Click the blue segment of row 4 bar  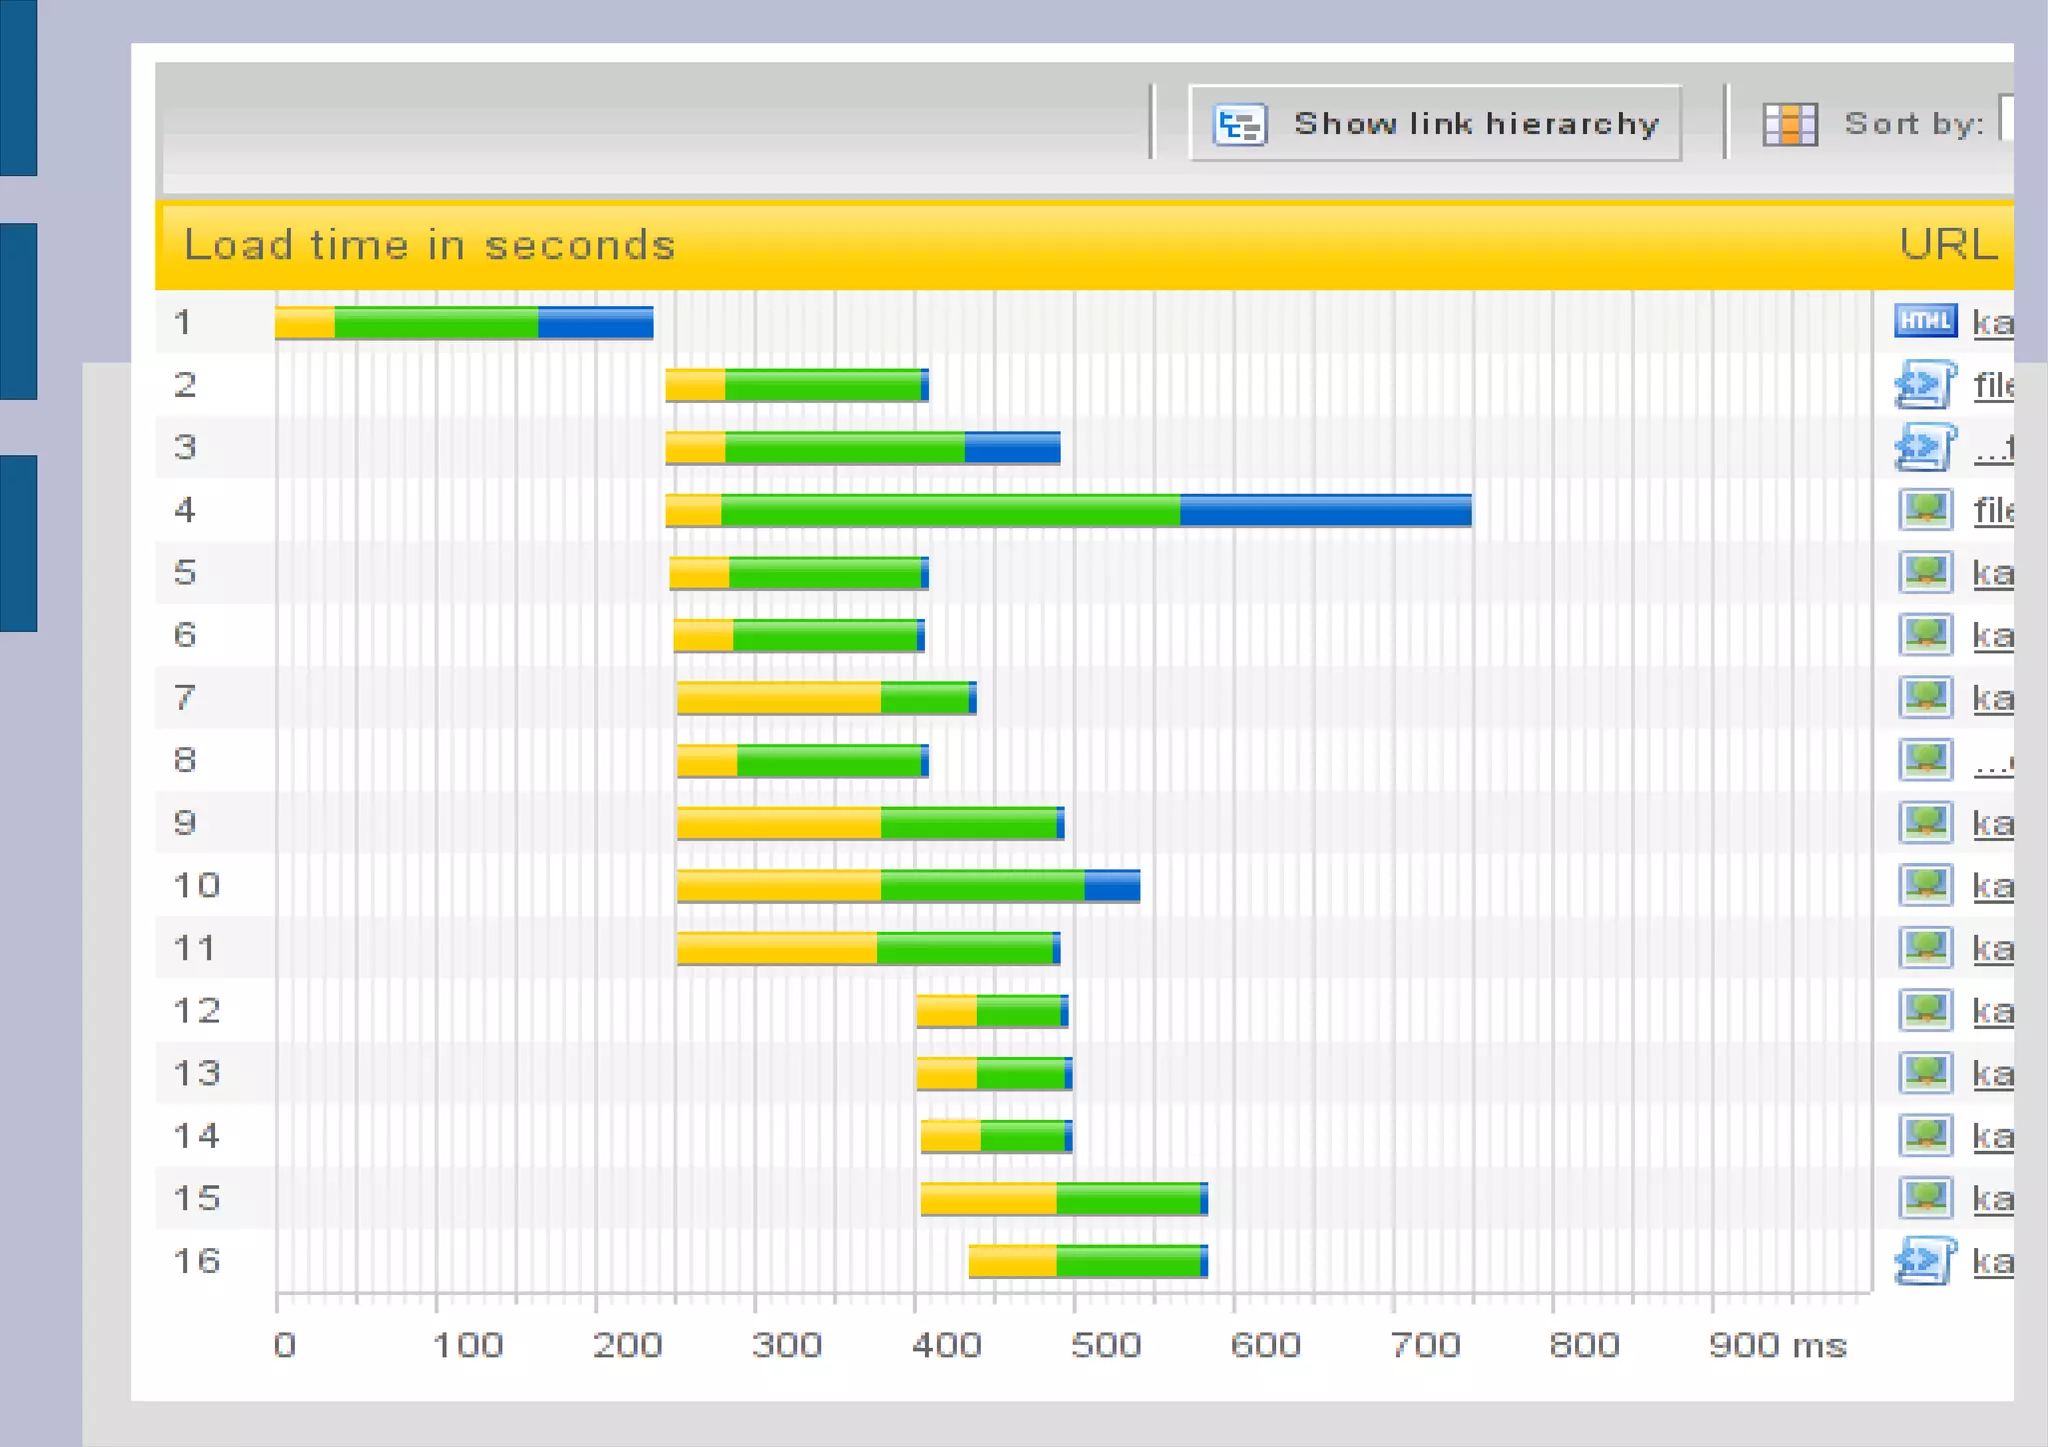[x=1325, y=510]
